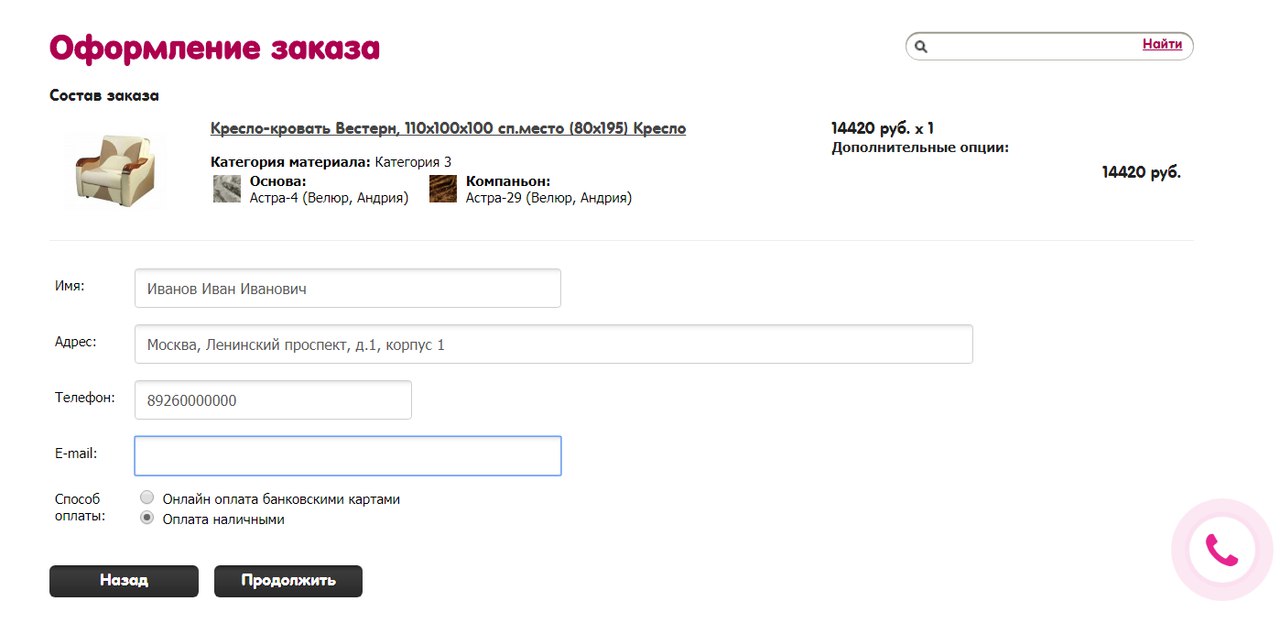This screenshot has width=1280, height=623.
Task: Click the Состав заказа section title
Action: [x=104, y=96]
